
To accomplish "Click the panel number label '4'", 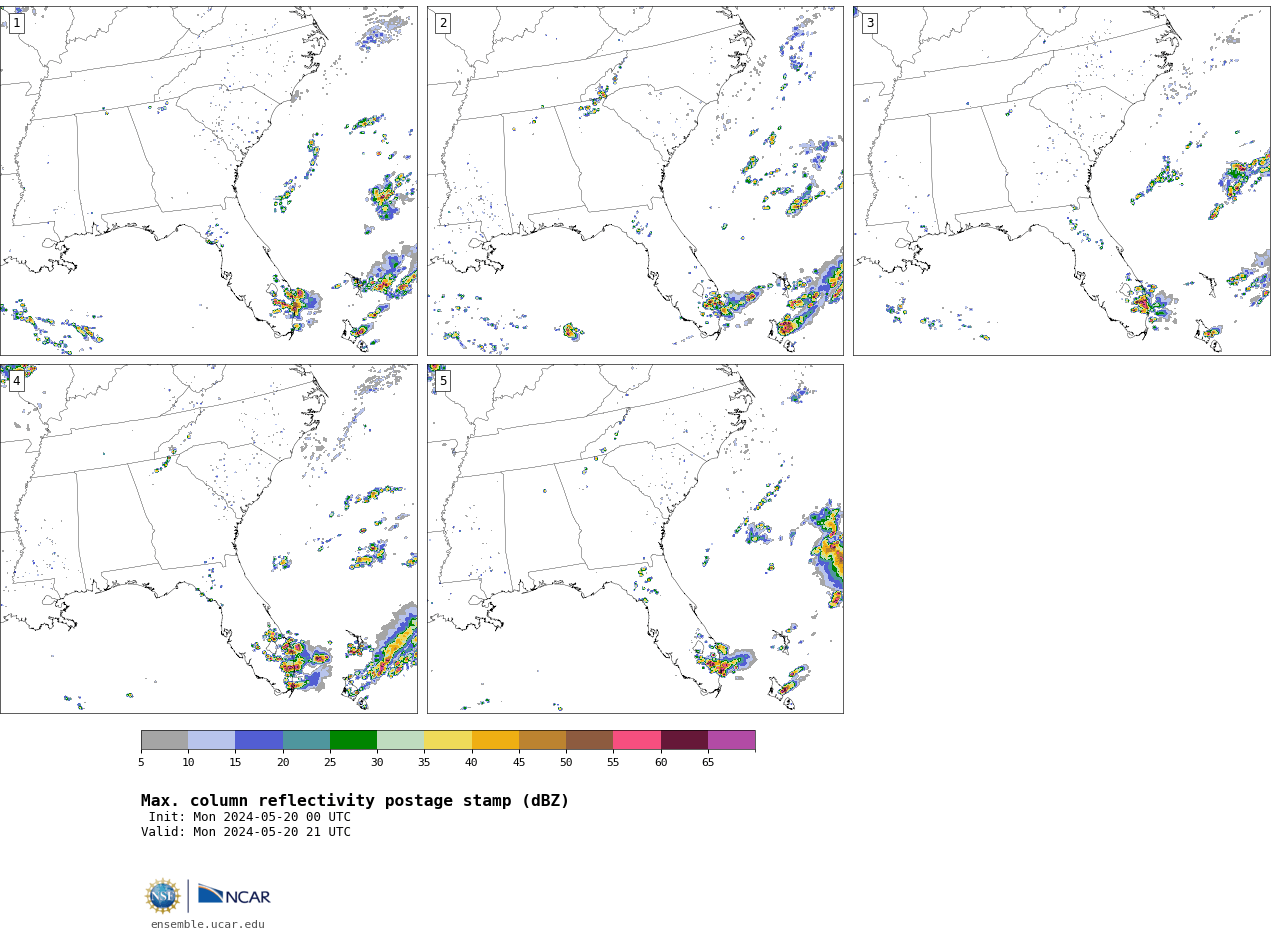I will [16, 381].
